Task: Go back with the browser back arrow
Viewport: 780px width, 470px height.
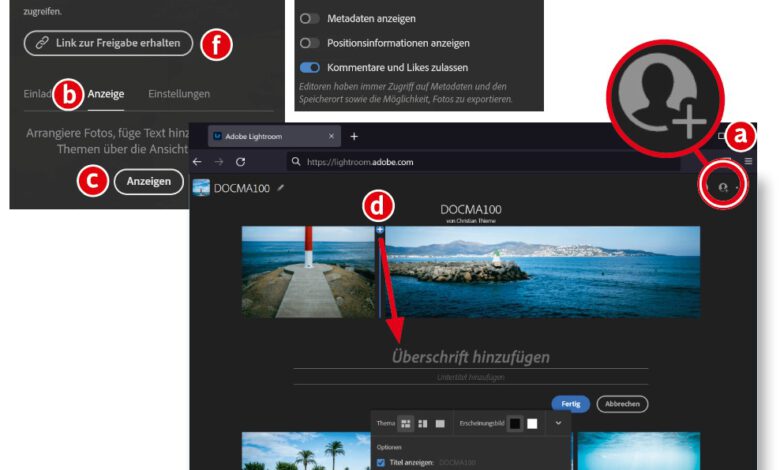Action: coord(197,162)
